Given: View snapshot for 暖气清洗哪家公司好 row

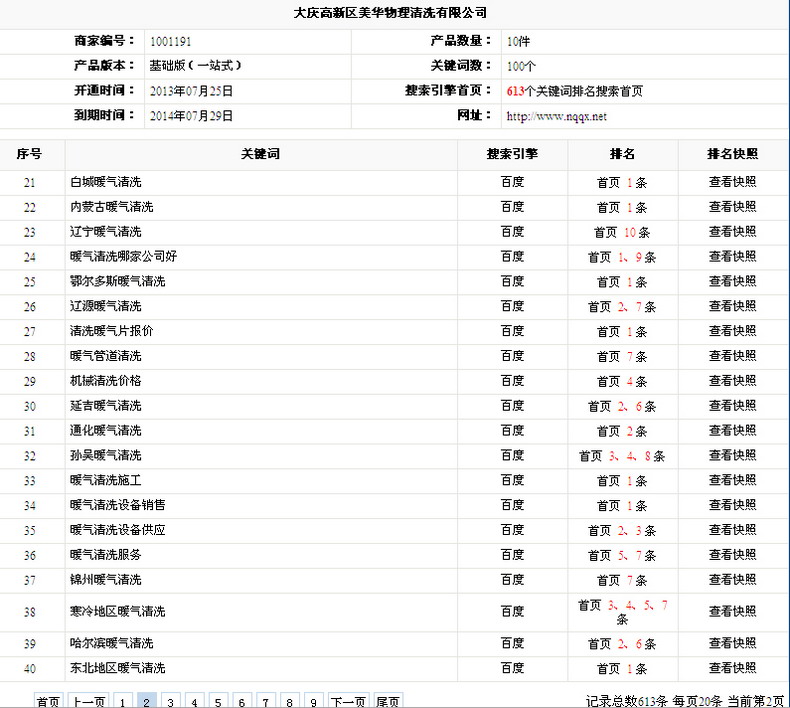Looking at the screenshot, I should click(x=733, y=256).
